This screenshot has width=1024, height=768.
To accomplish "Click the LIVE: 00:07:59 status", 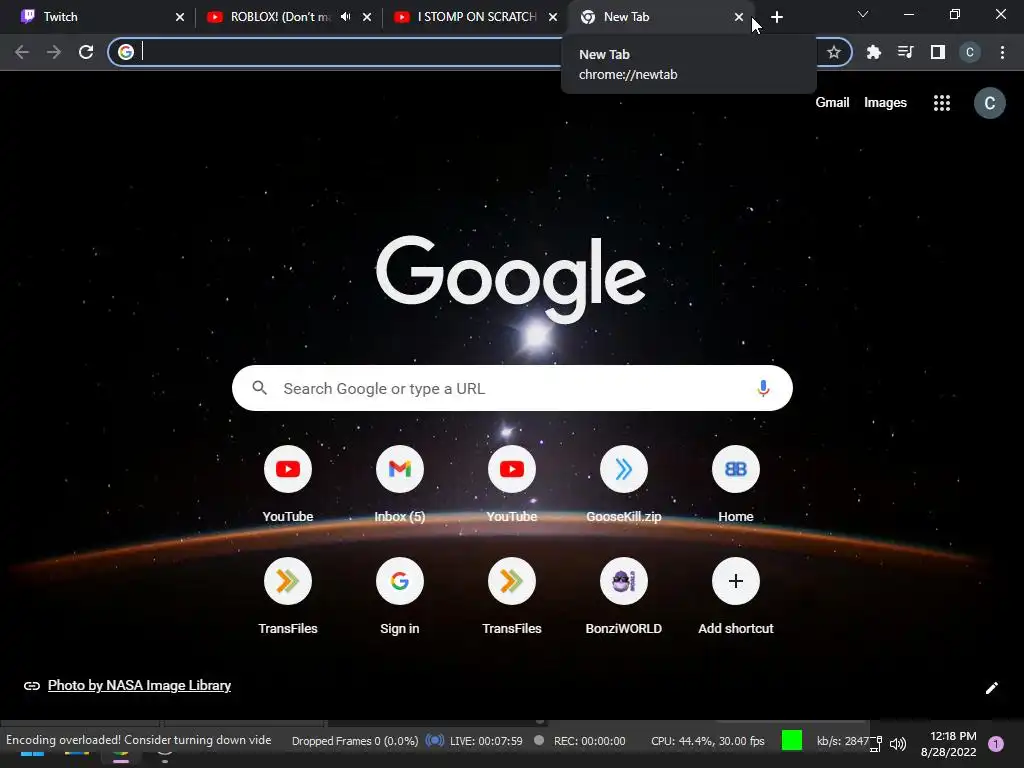I will pos(486,741).
